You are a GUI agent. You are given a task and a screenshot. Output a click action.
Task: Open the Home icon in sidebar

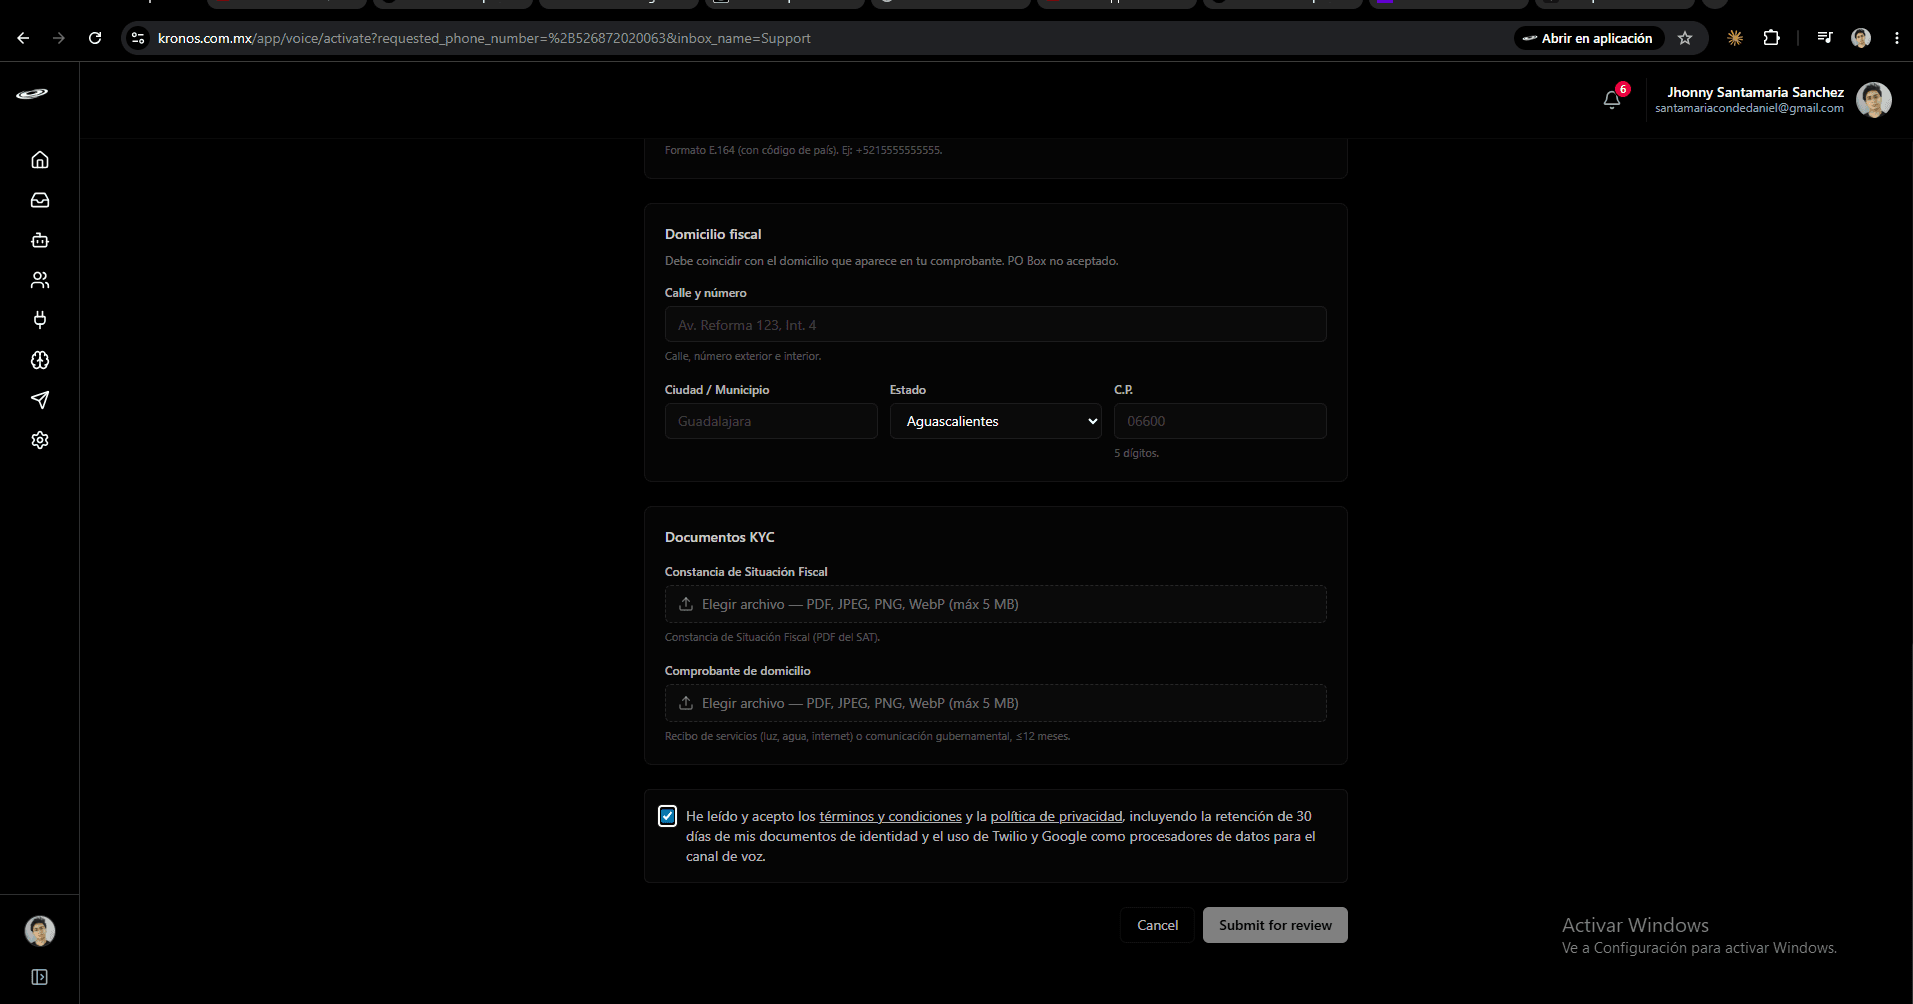coord(40,160)
